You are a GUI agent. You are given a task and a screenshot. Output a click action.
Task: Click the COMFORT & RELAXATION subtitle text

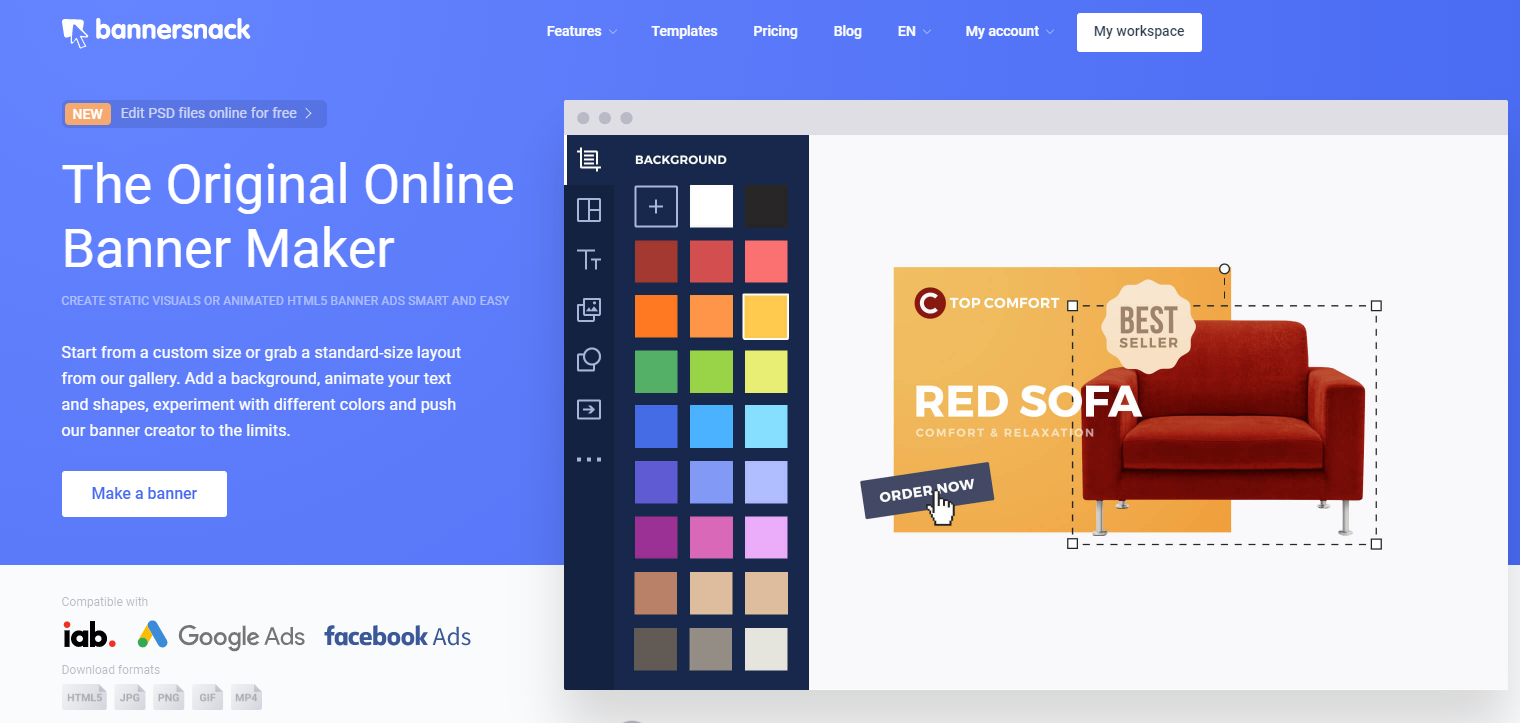[x=1005, y=433]
